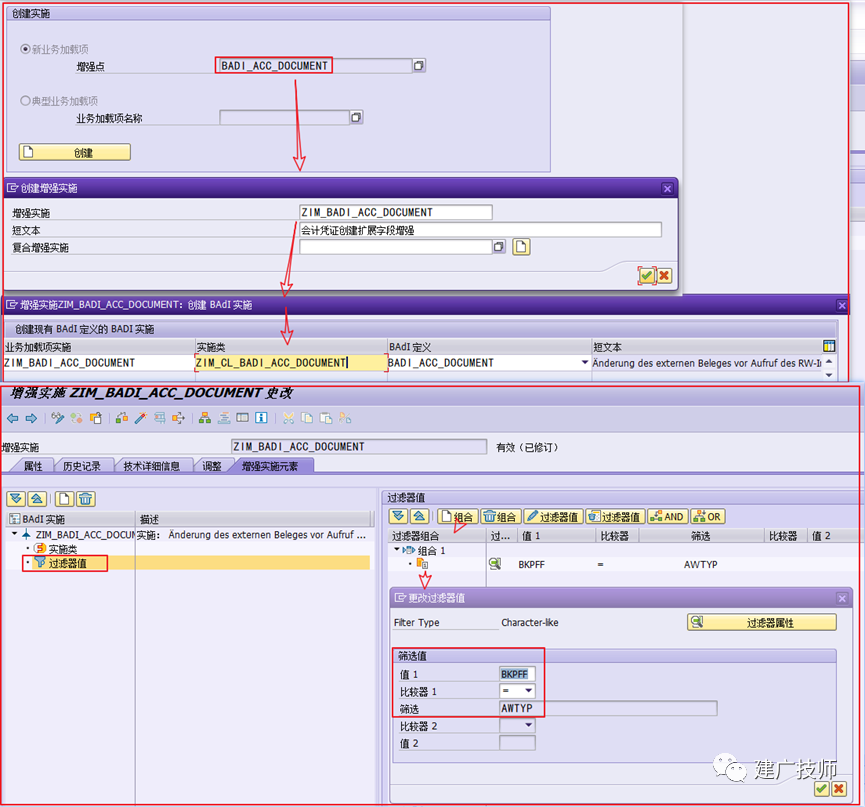Click the AND button
The image size is (865, 807).
coord(667,516)
